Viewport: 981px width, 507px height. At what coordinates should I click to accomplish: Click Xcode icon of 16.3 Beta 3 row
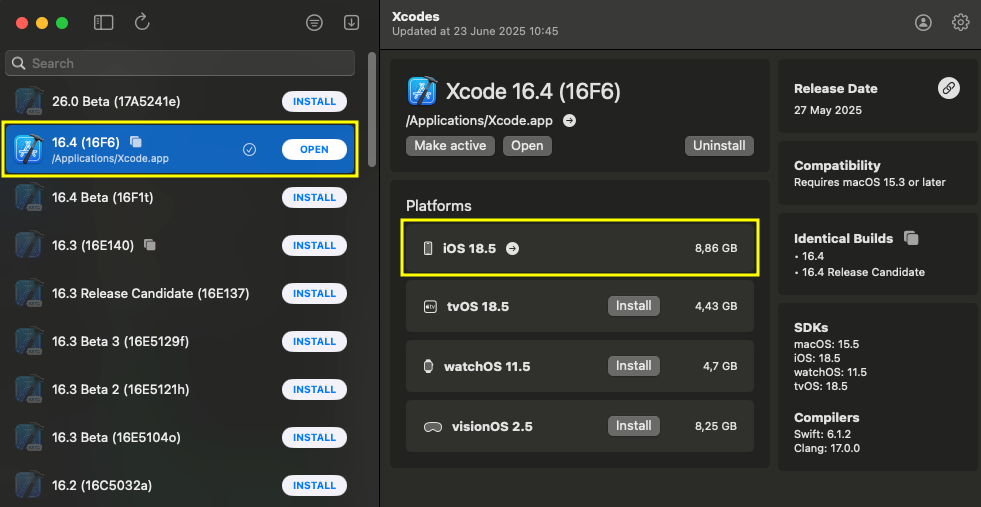coord(29,341)
